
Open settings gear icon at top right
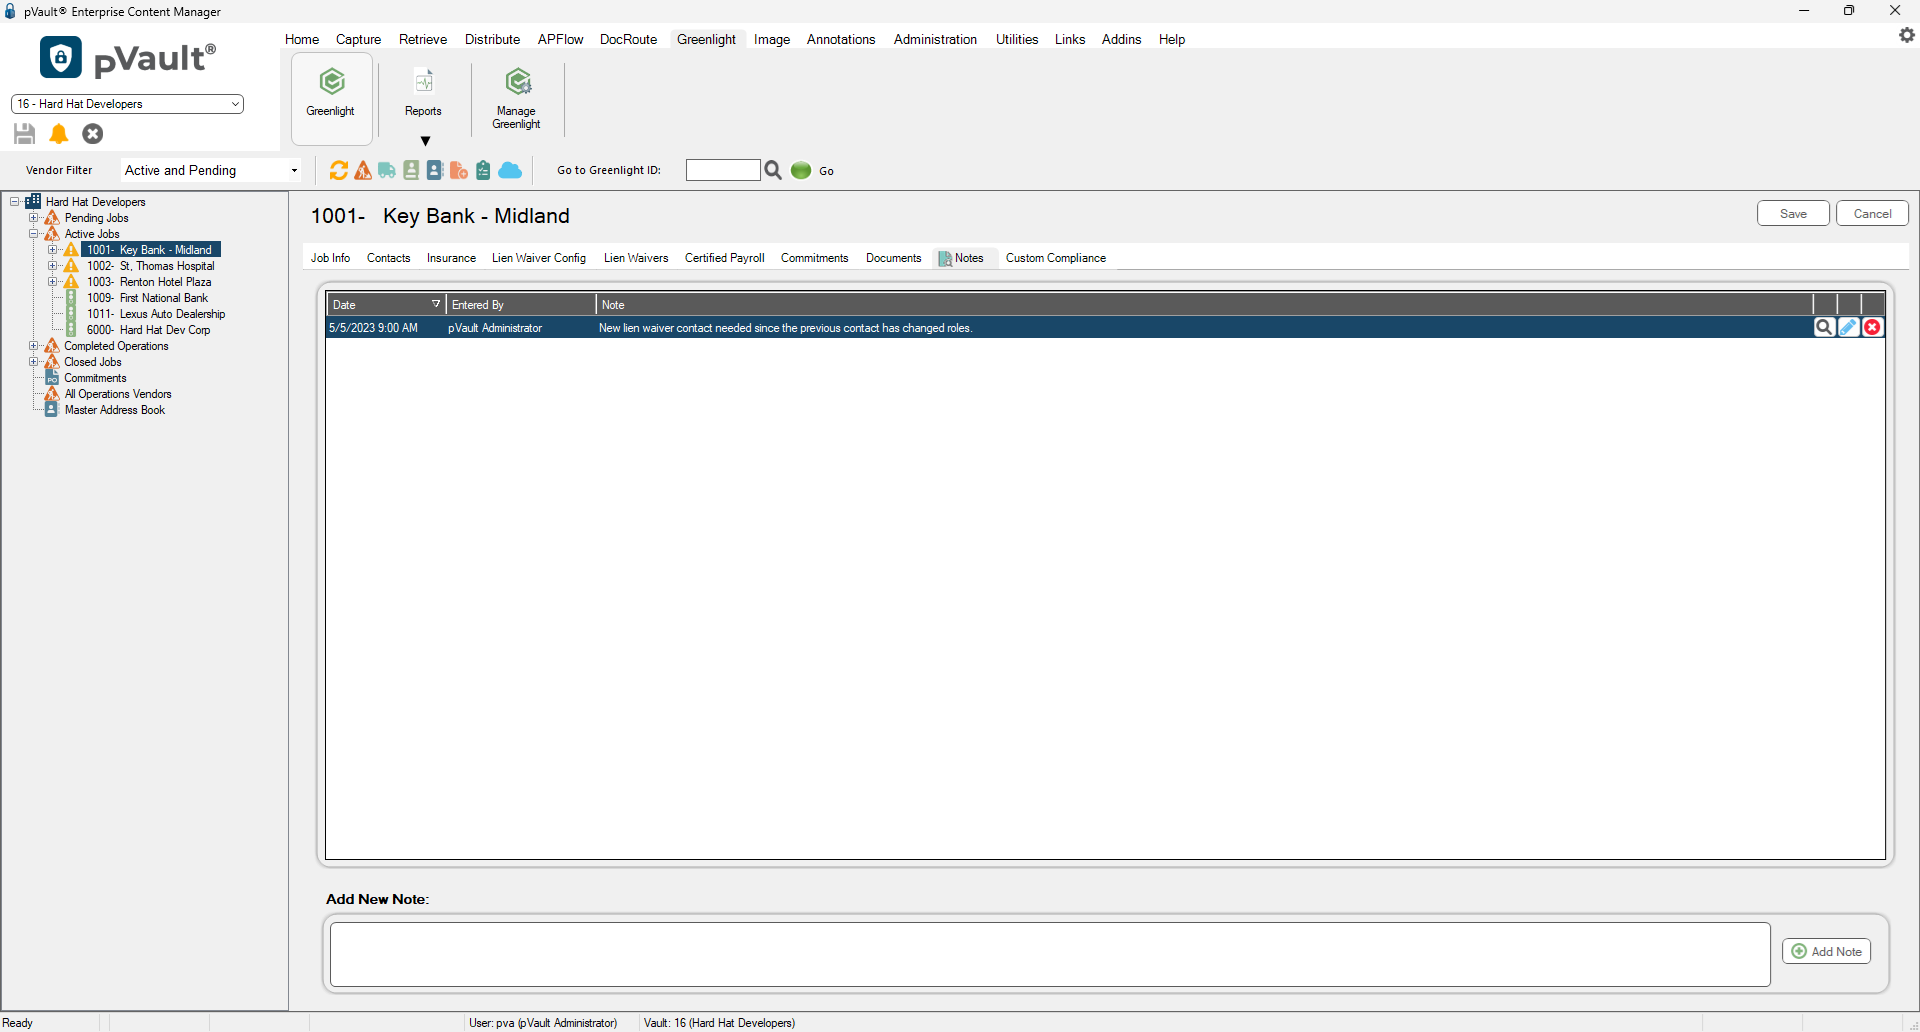[1906, 35]
